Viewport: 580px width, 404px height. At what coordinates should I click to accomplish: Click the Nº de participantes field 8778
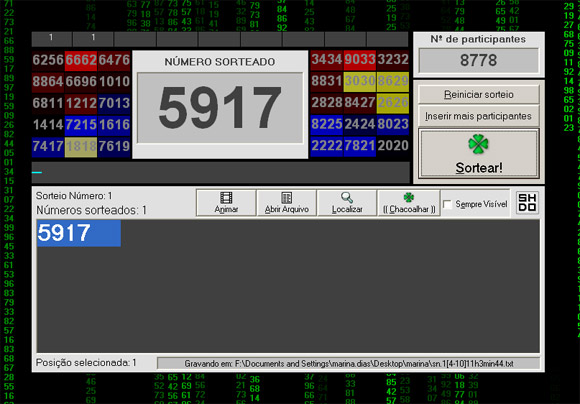pos(479,60)
